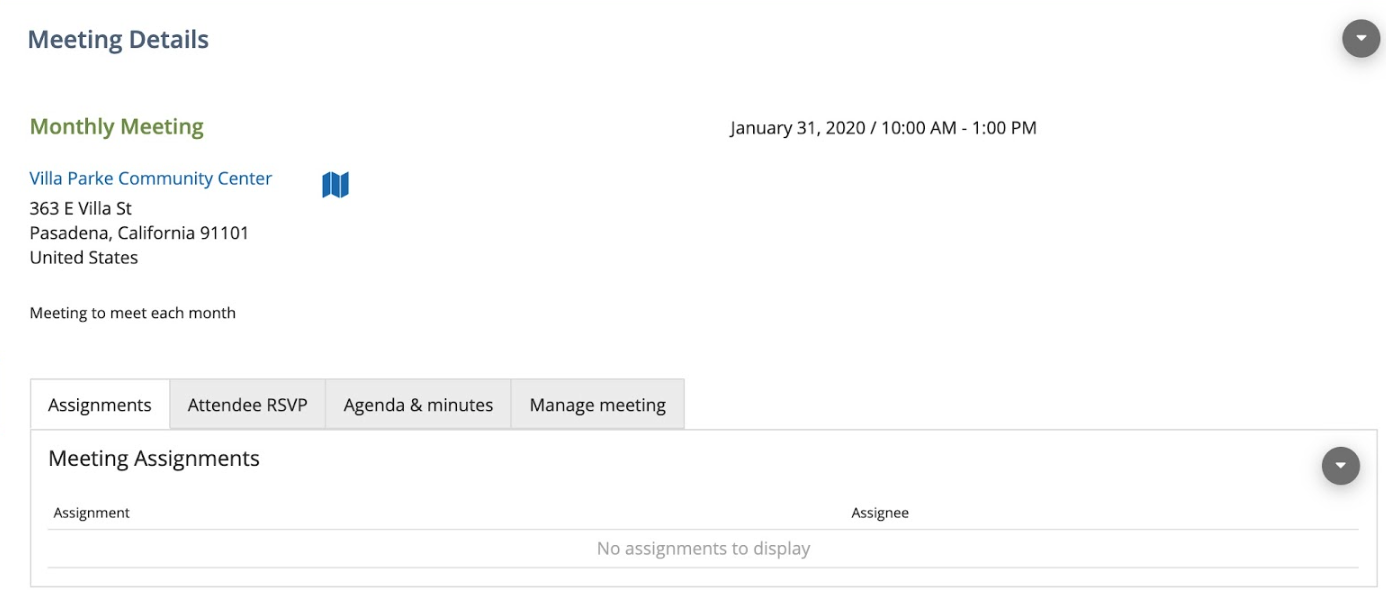Open the Villa Parke Community Center link
The width and height of the screenshot is (1386, 606).
point(150,179)
